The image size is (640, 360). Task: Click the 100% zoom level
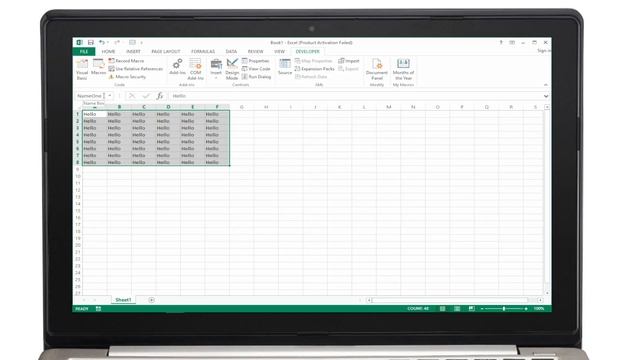(x=539, y=309)
